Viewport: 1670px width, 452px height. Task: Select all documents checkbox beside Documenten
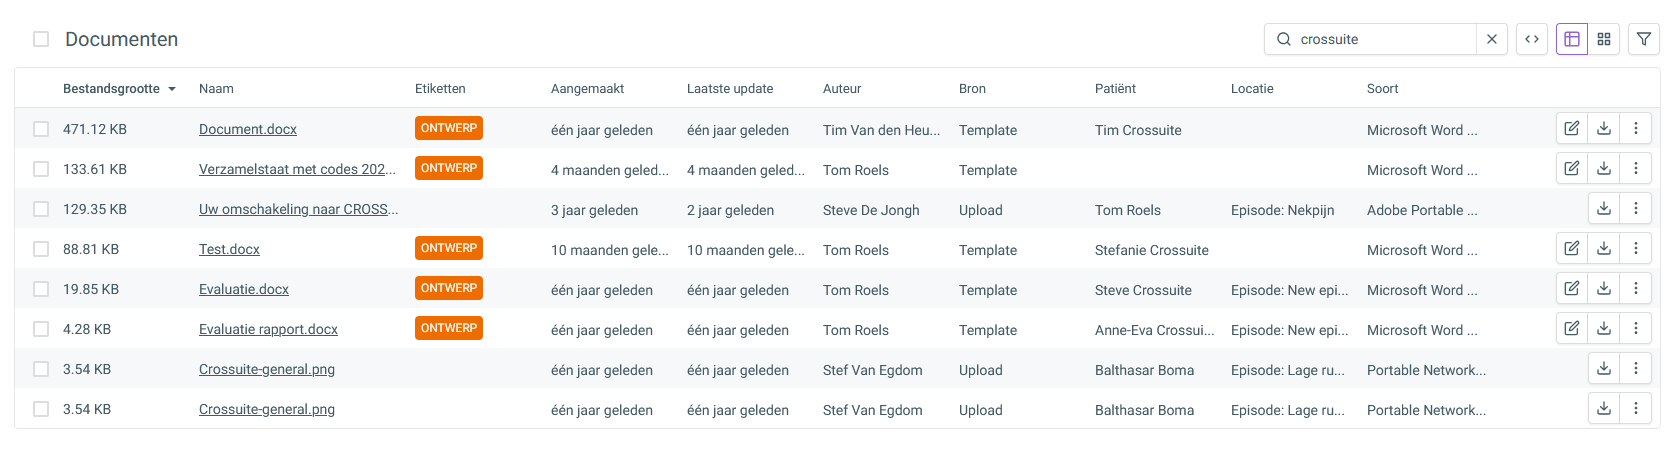(x=41, y=39)
